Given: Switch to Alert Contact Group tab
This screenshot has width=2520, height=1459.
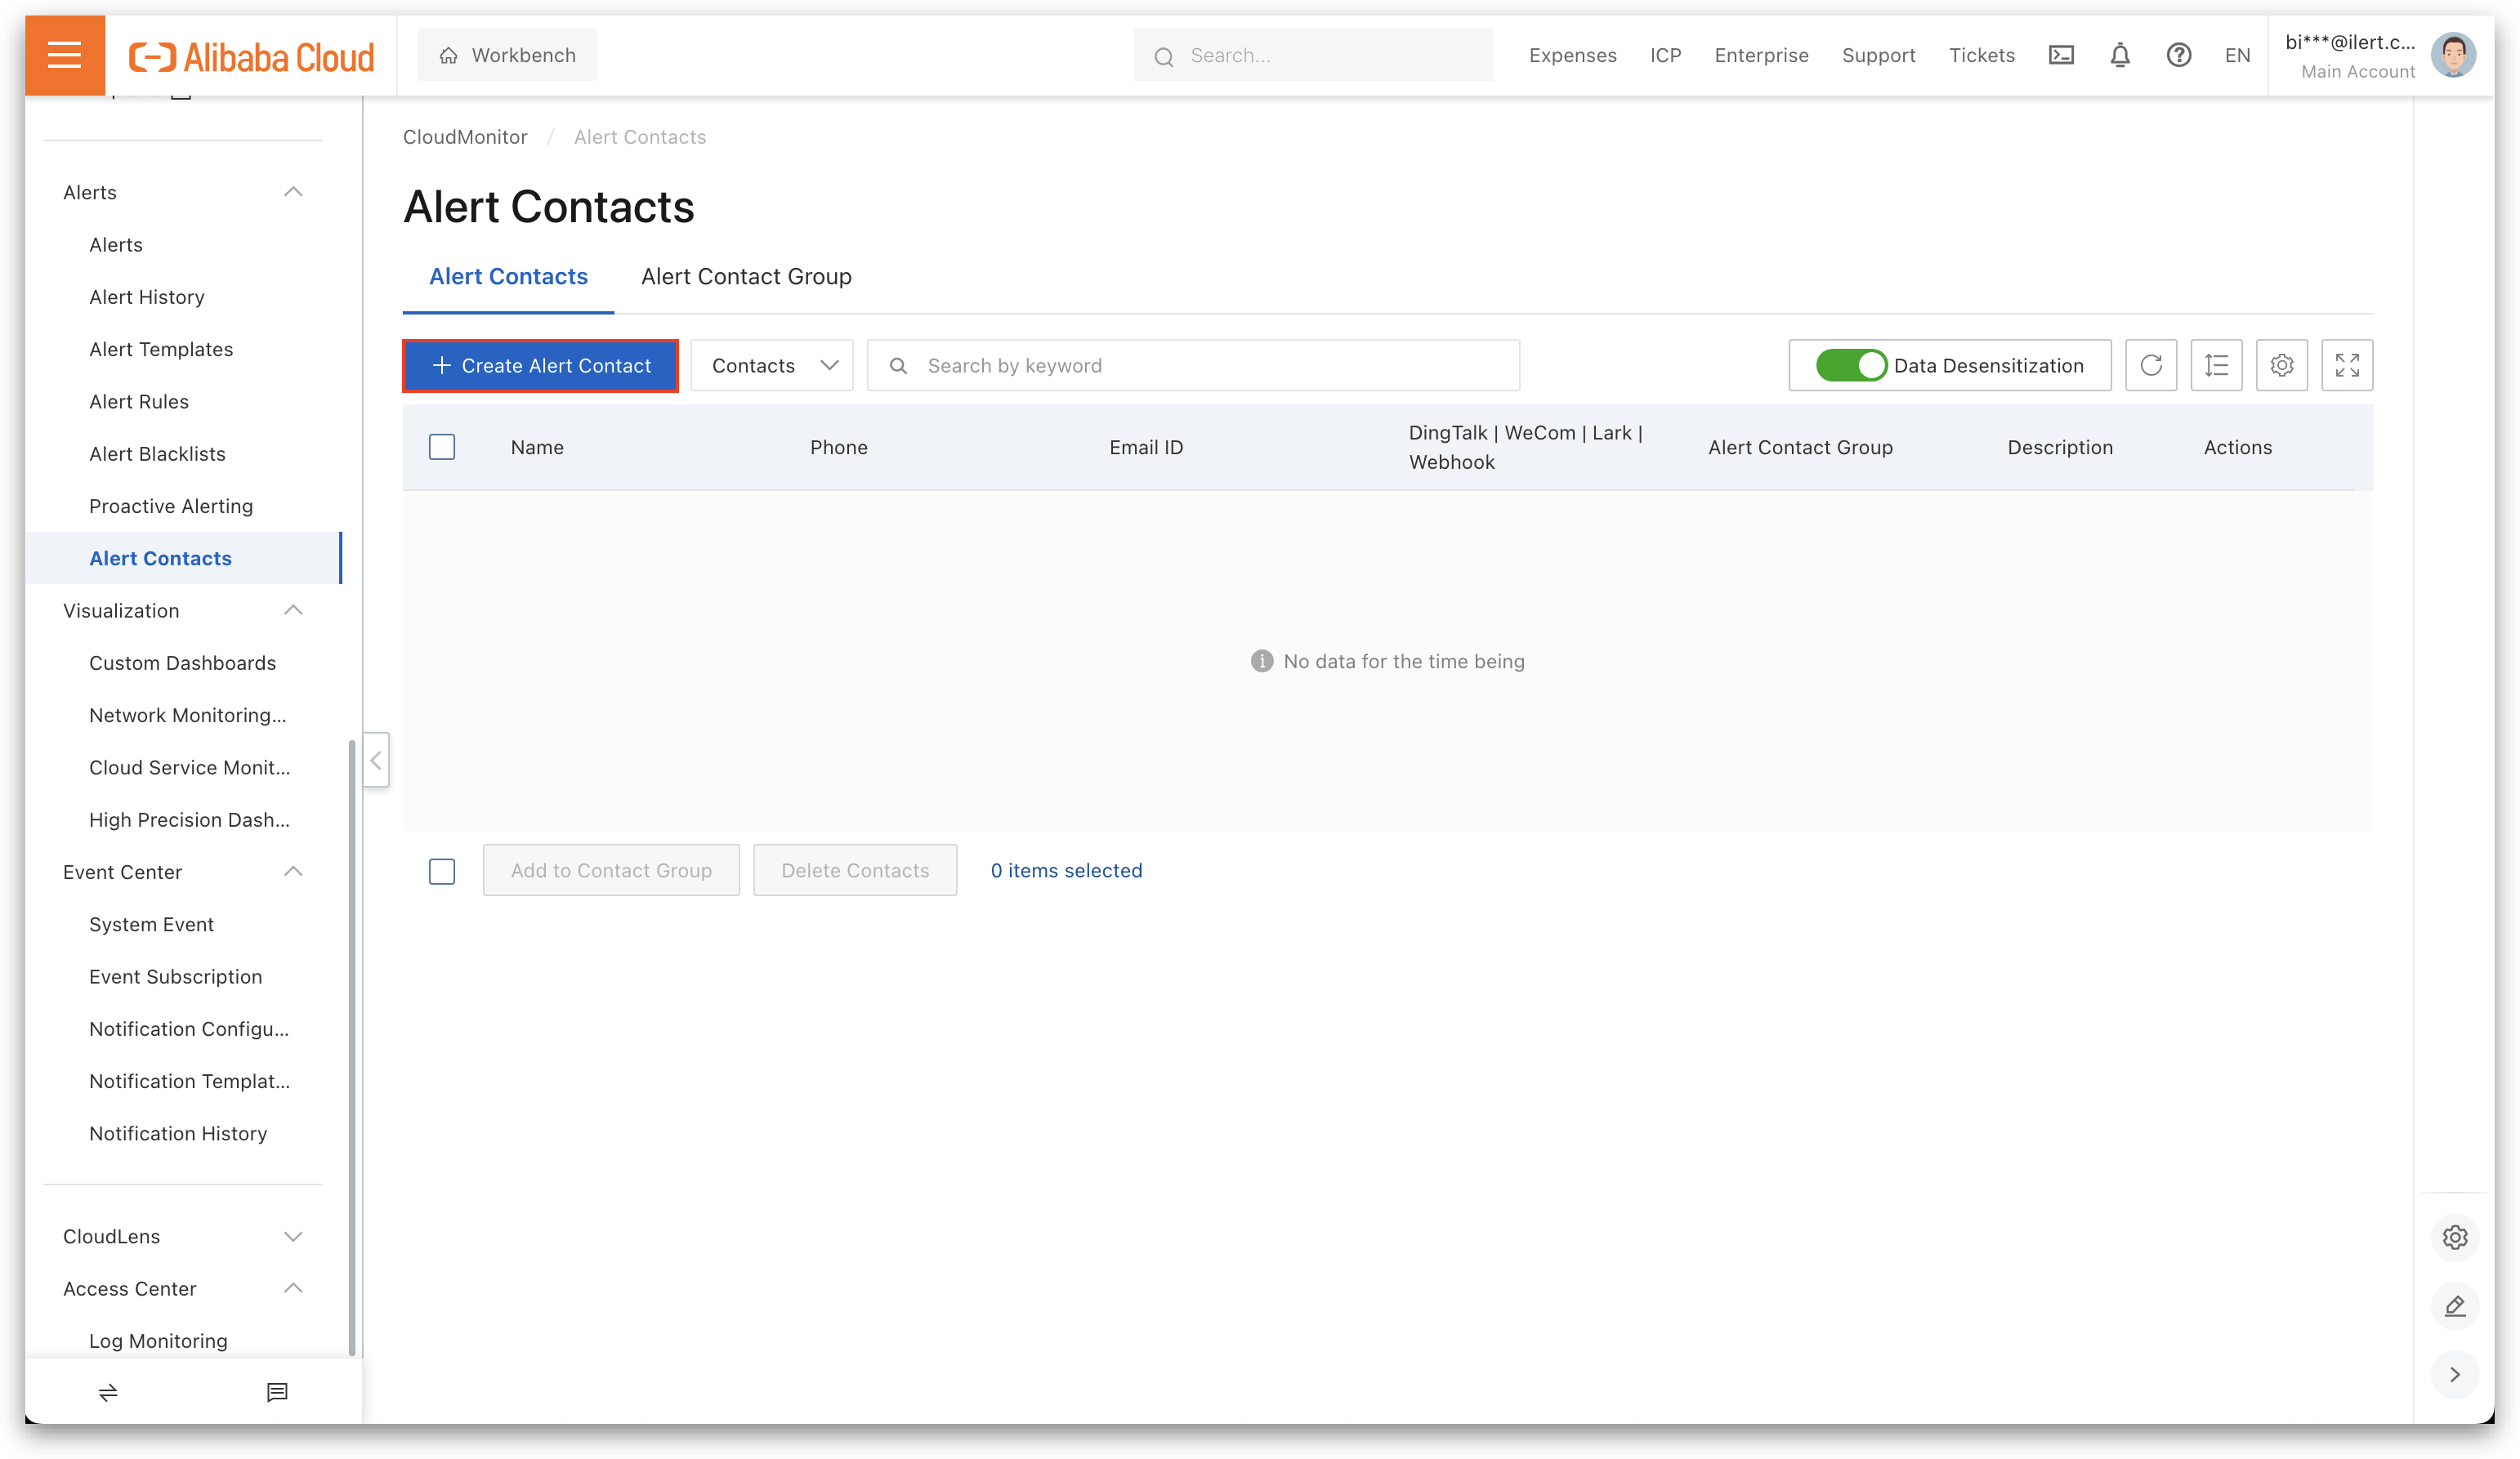Looking at the screenshot, I should click(746, 276).
